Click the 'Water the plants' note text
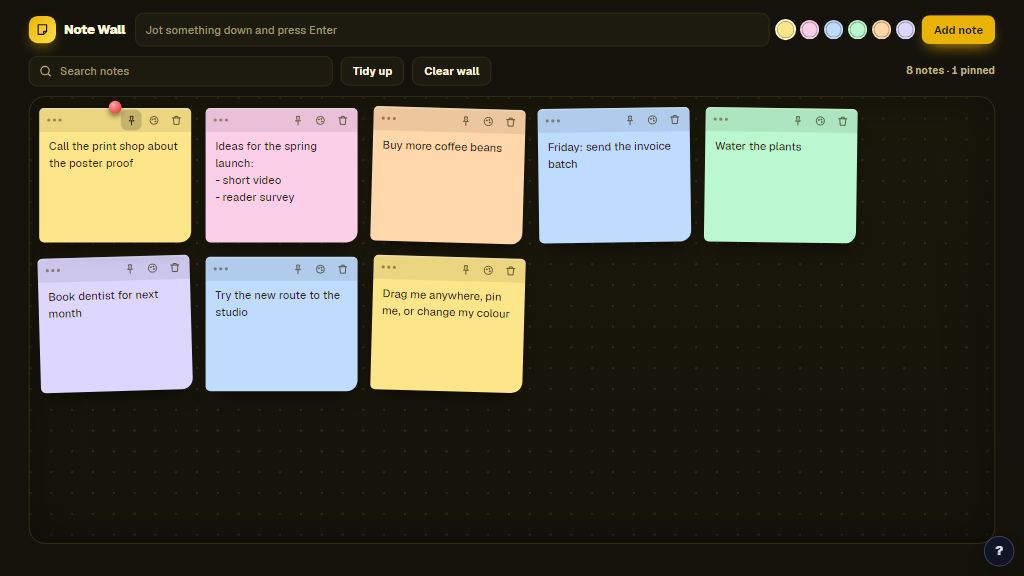This screenshot has height=576, width=1024. pyautogui.click(x=758, y=146)
